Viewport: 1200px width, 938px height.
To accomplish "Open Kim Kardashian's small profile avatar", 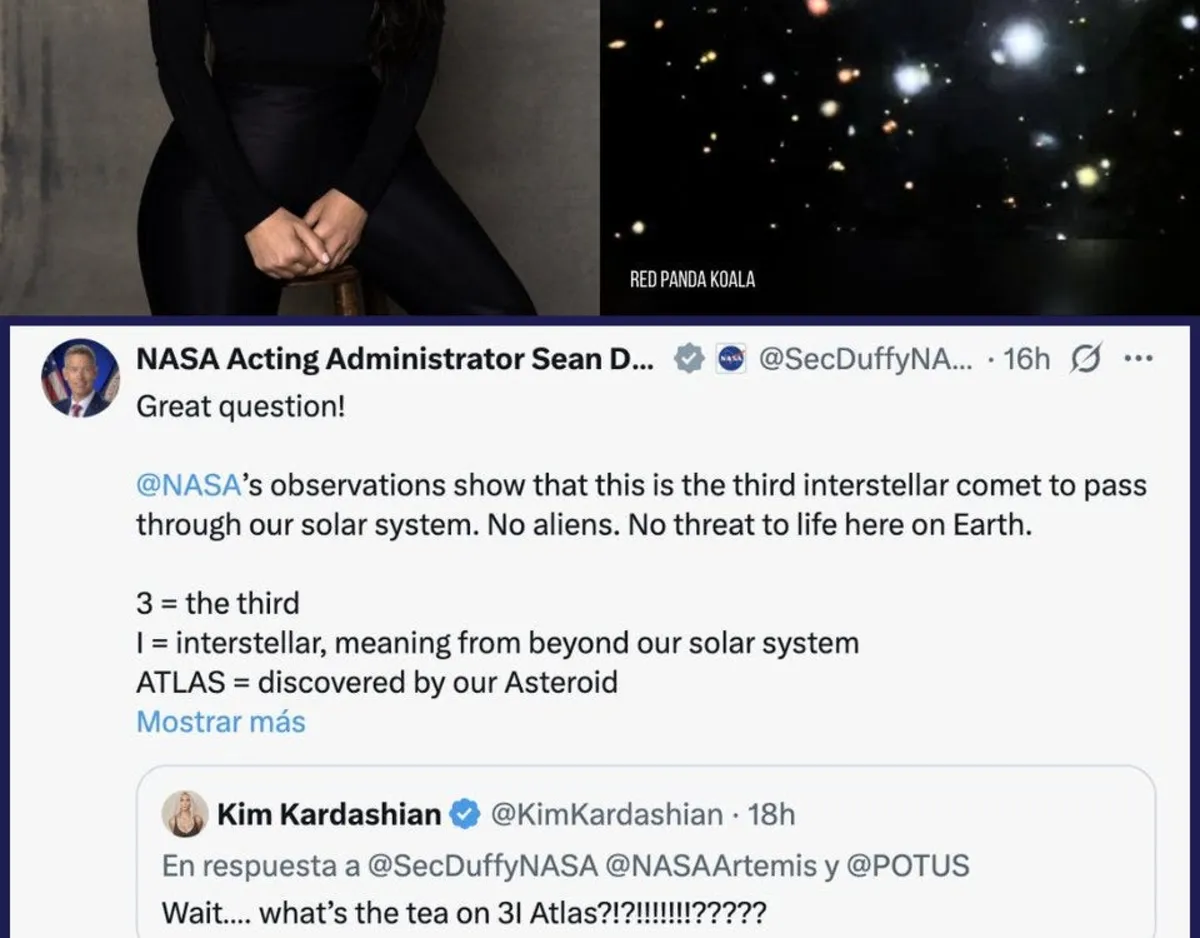I will coord(185,814).
